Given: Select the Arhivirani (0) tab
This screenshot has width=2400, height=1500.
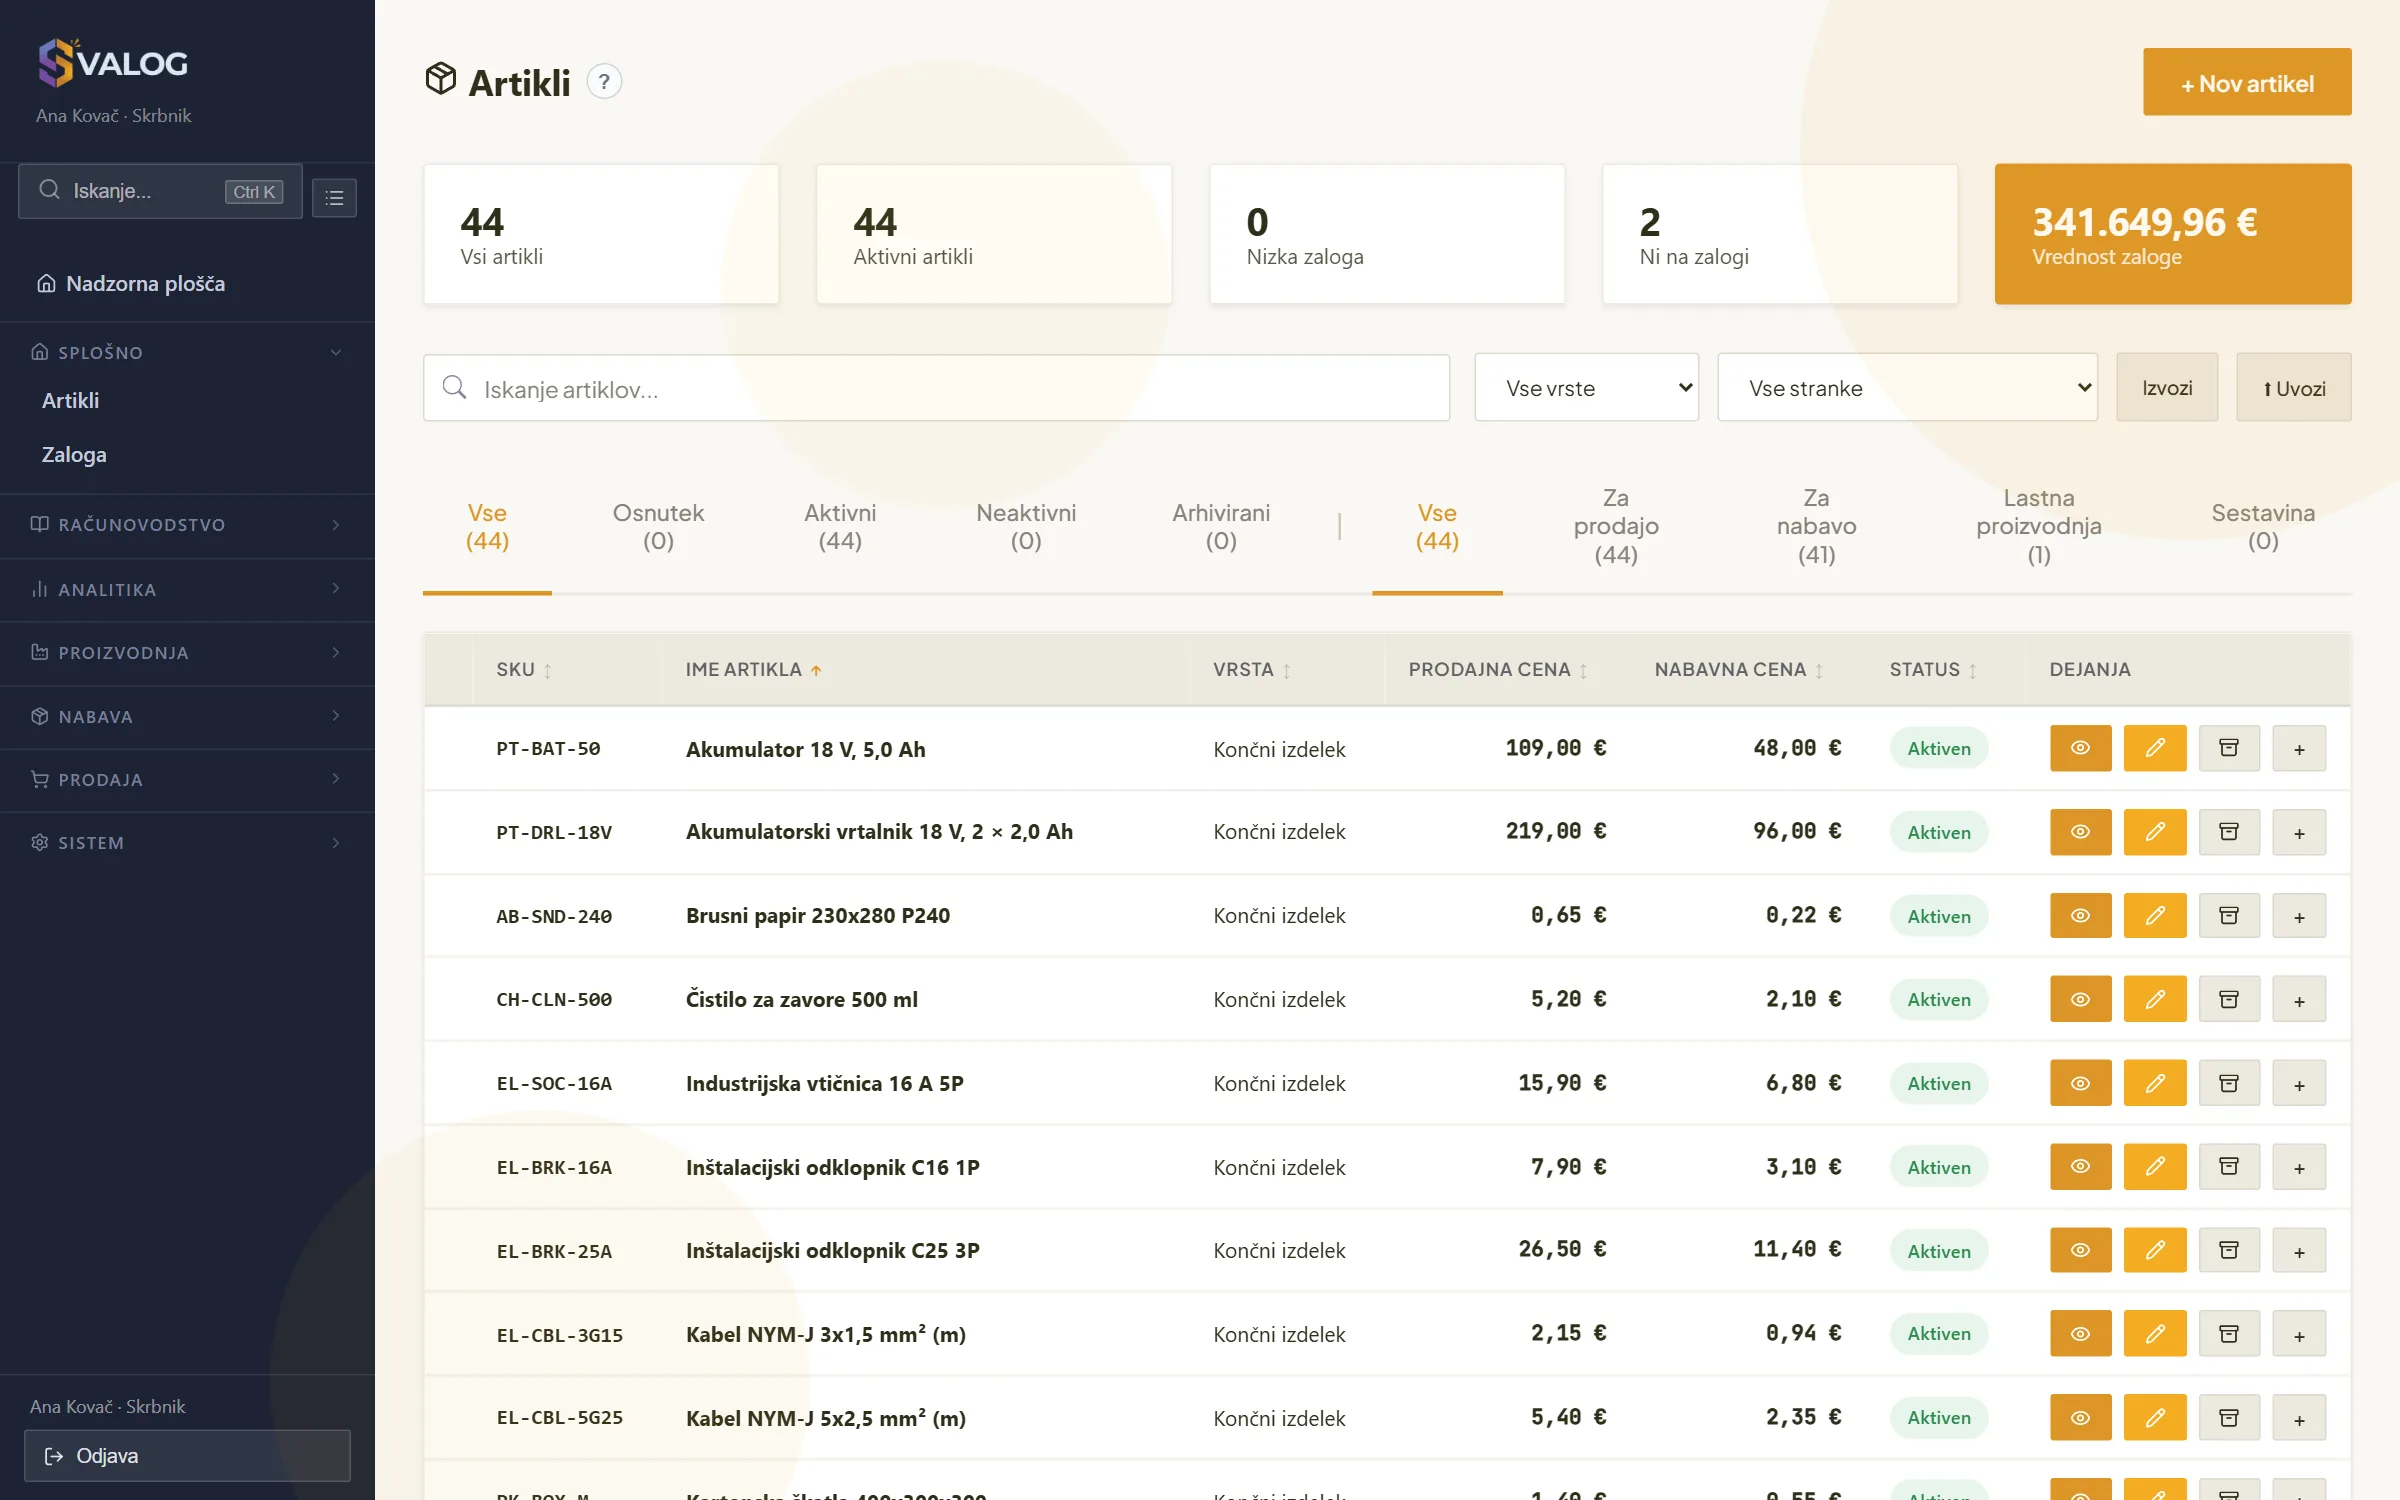Looking at the screenshot, I should click(x=1221, y=527).
